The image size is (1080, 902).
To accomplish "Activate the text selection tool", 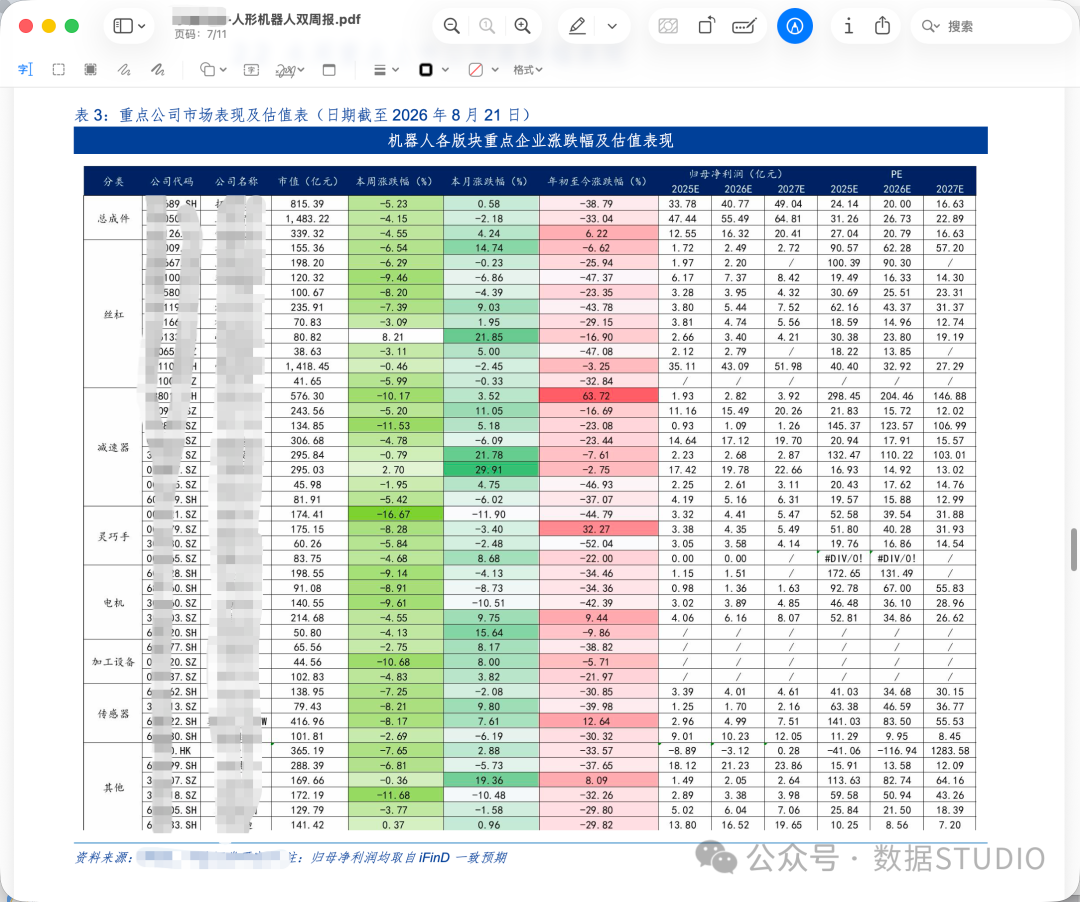I will pyautogui.click(x=25, y=70).
